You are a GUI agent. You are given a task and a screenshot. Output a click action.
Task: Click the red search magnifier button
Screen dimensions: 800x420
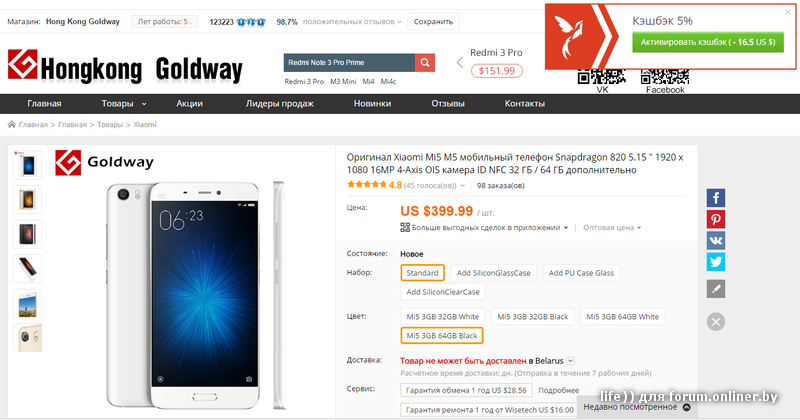point(424,63)
